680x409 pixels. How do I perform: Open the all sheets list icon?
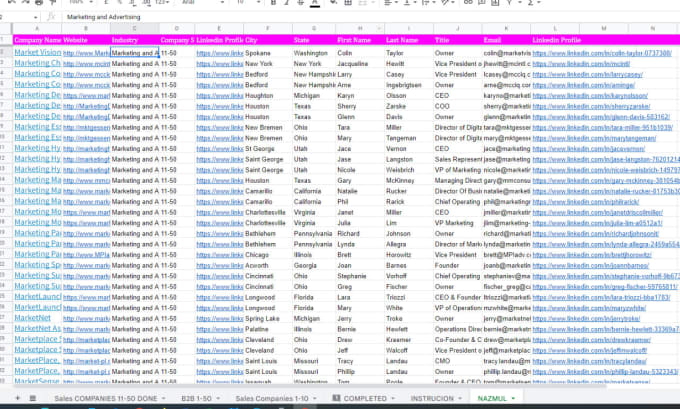[33, 398]
